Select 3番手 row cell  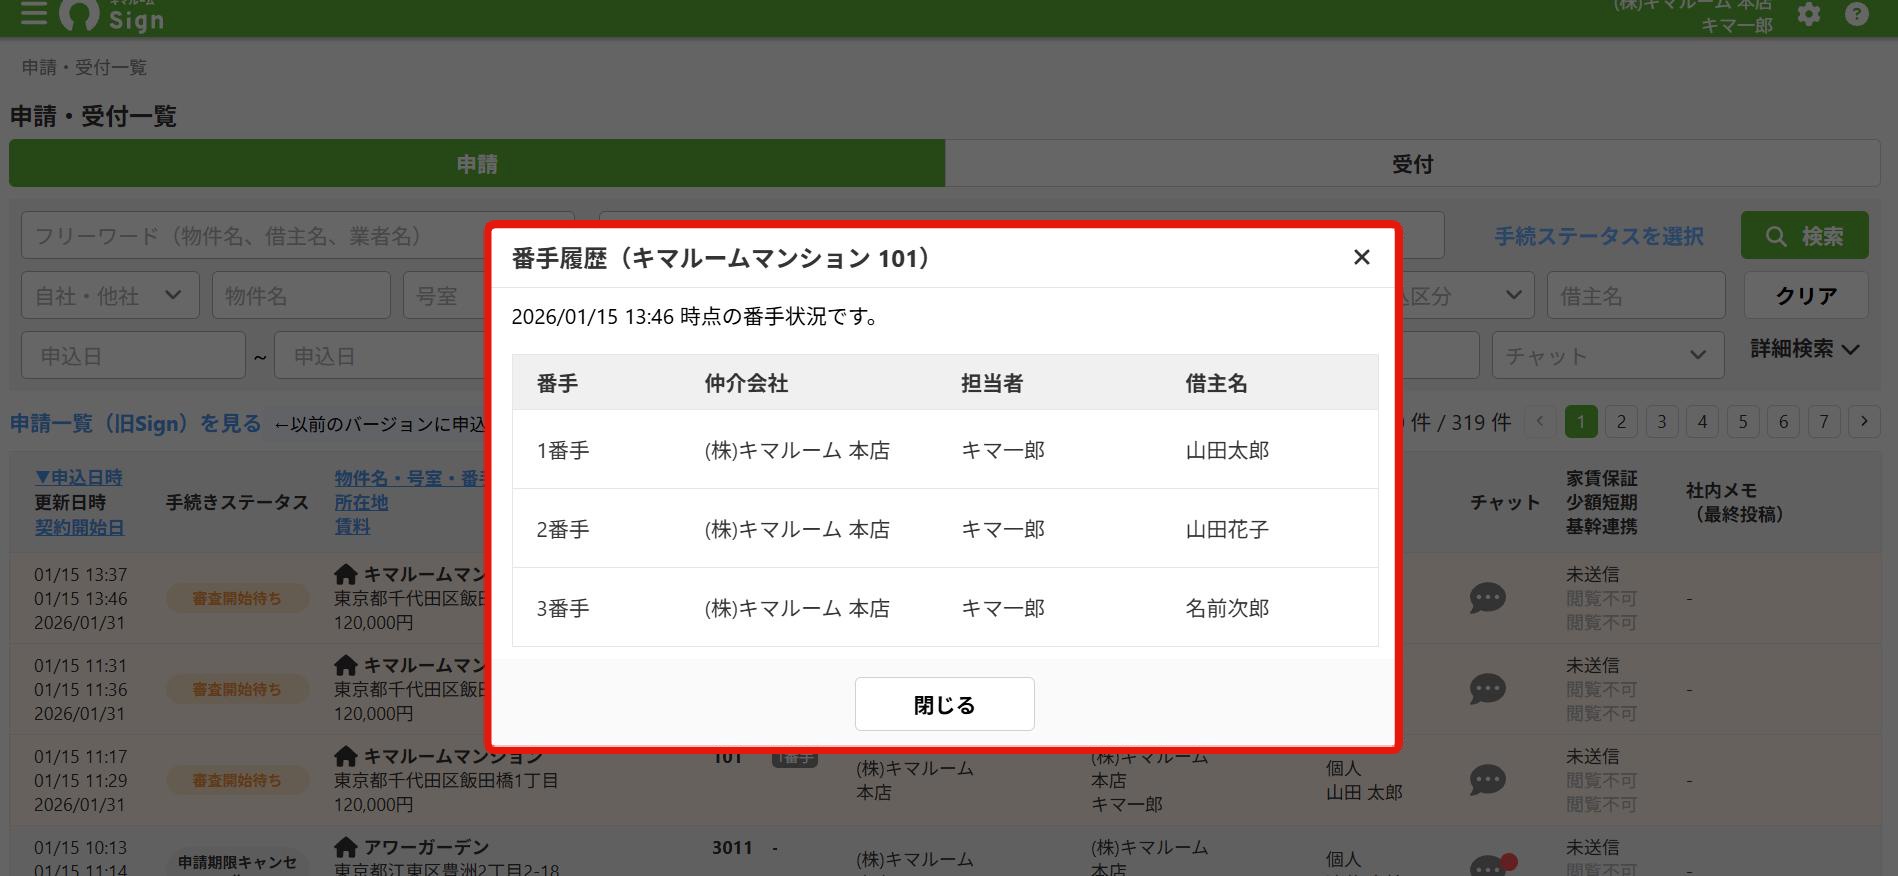(563, 608)
